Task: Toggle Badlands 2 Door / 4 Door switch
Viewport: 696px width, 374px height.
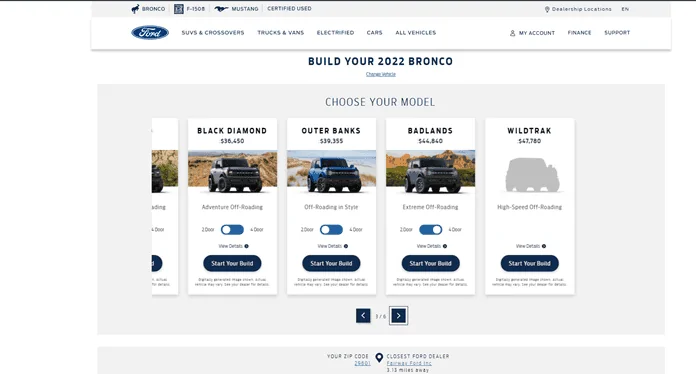Action: point(431,229)
